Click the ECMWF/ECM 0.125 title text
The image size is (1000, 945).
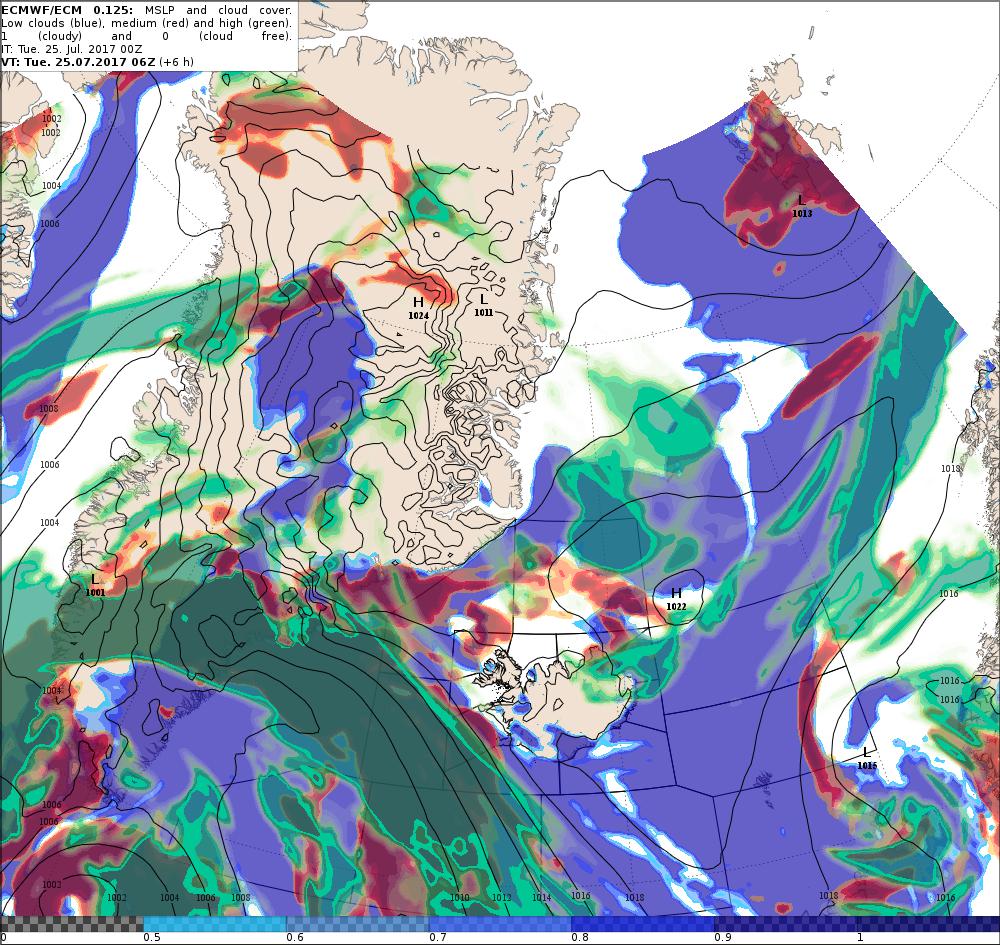[67, 10]
